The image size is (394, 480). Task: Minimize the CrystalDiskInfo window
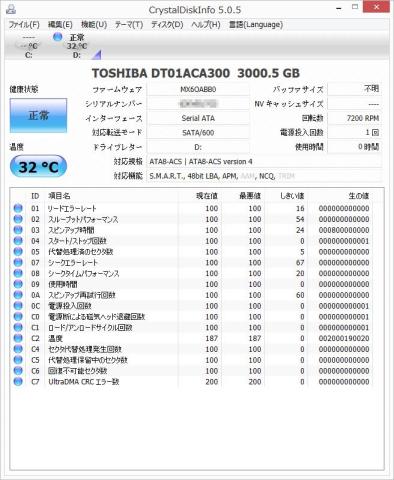(x=339, y=8)
